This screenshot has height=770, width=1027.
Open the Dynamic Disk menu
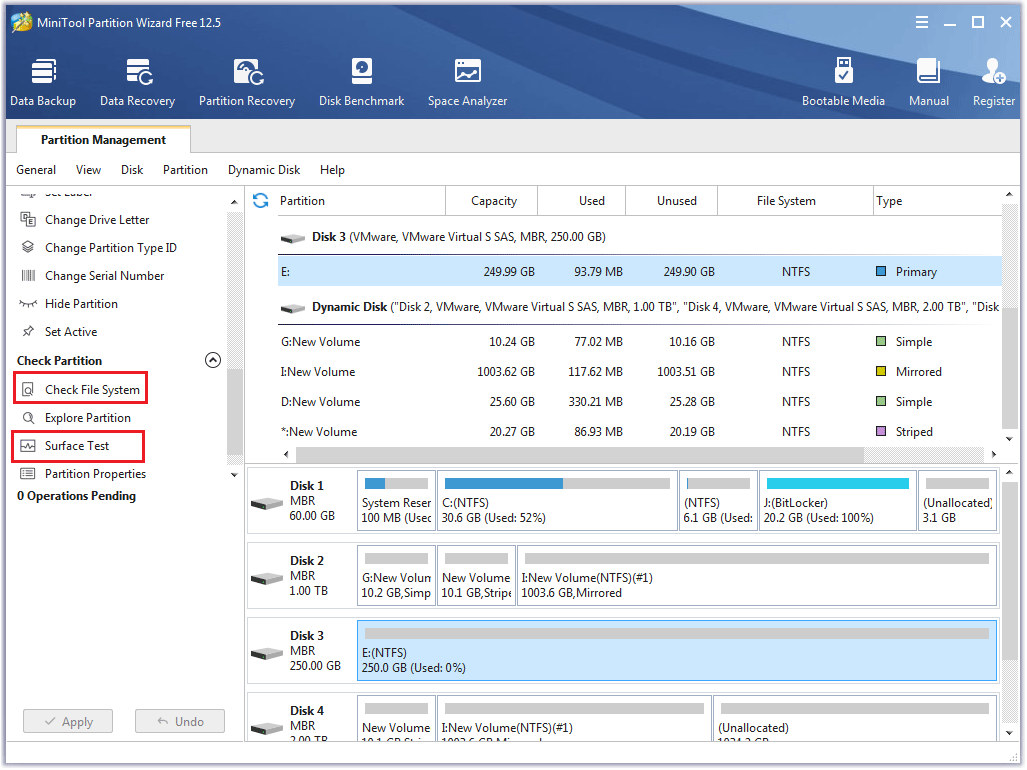[264, 170]
